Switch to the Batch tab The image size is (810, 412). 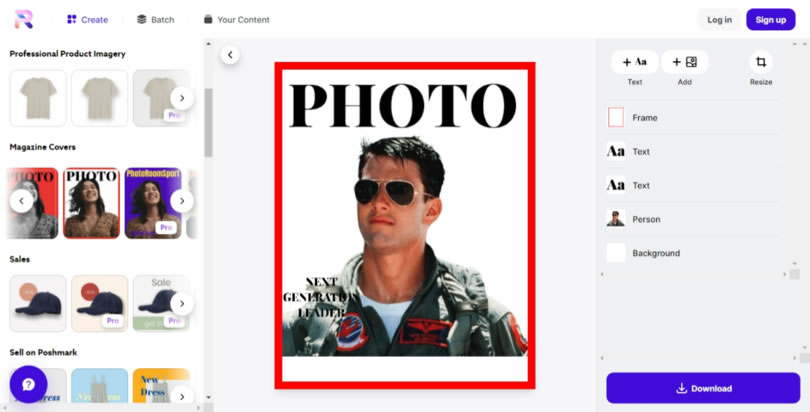tap(155, 20)
